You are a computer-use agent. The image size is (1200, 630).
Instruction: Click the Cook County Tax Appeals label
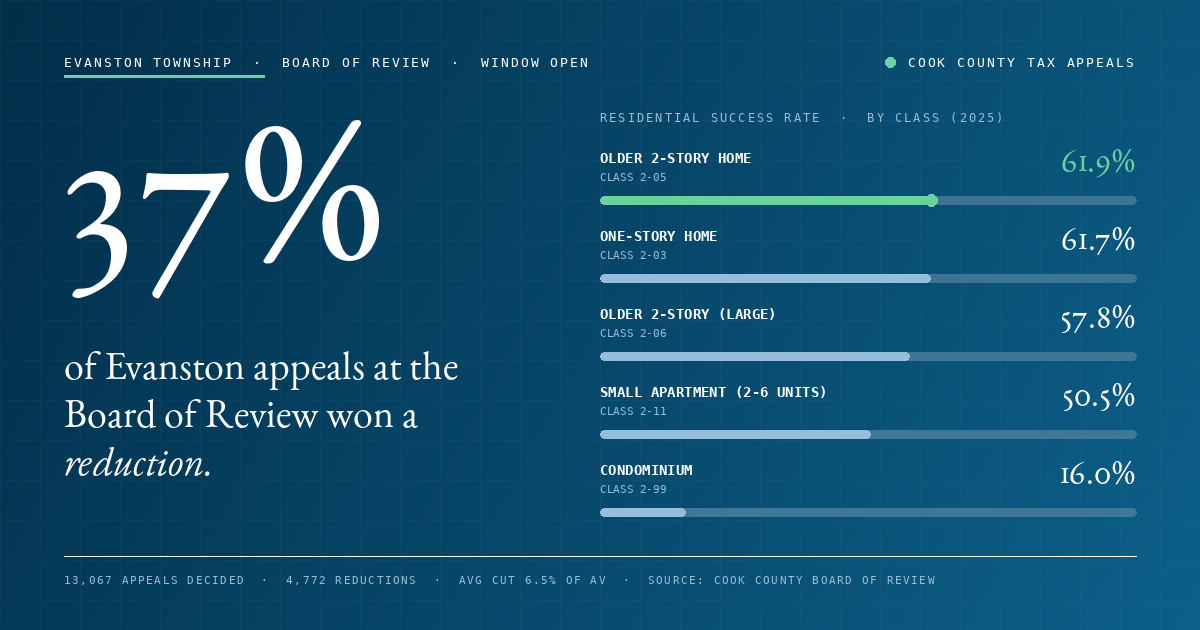click(x=1021, y=63)
